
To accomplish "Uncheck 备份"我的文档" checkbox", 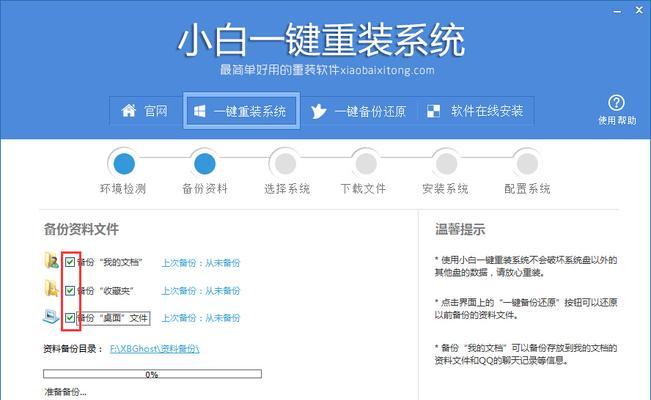I will 70,262.
